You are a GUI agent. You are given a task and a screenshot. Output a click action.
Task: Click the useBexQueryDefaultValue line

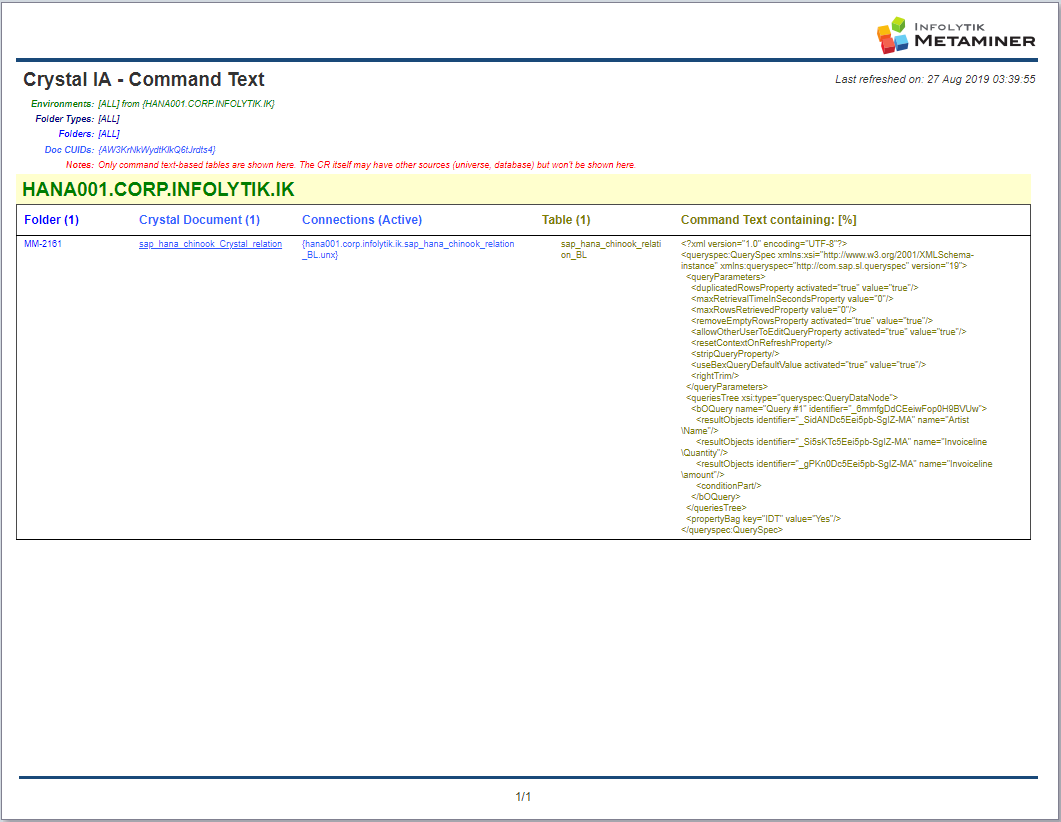tap(809, 365)
